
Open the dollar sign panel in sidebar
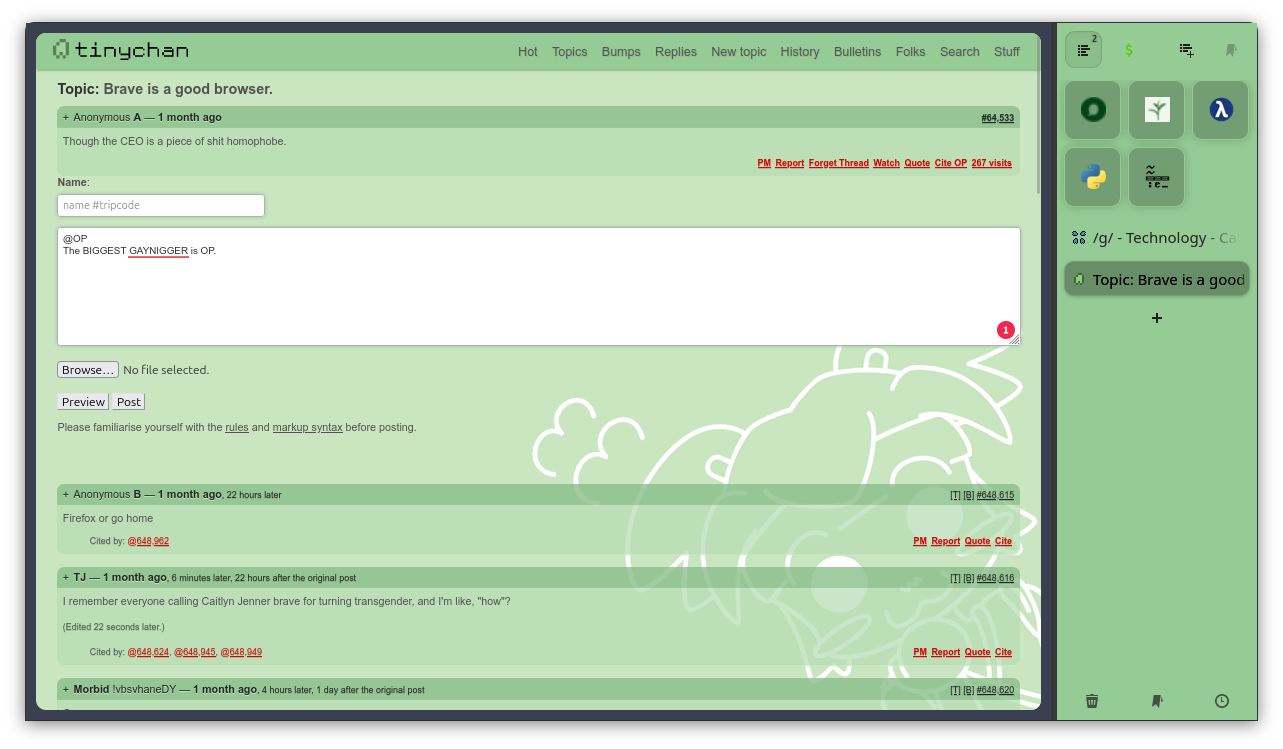click(x=1129, y=50)
